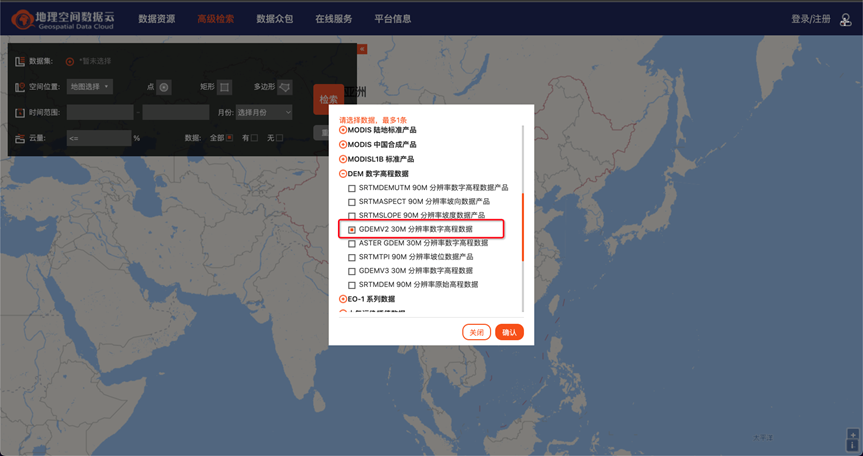The image size is (863, 456).
Task: Check SRTMASPECT 90M dataset checkbox
Action: (x=352, y=202)
